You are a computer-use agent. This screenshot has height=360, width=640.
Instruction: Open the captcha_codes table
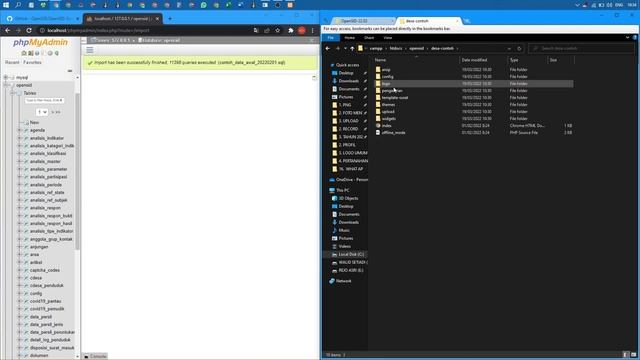(x=45, y=270)
